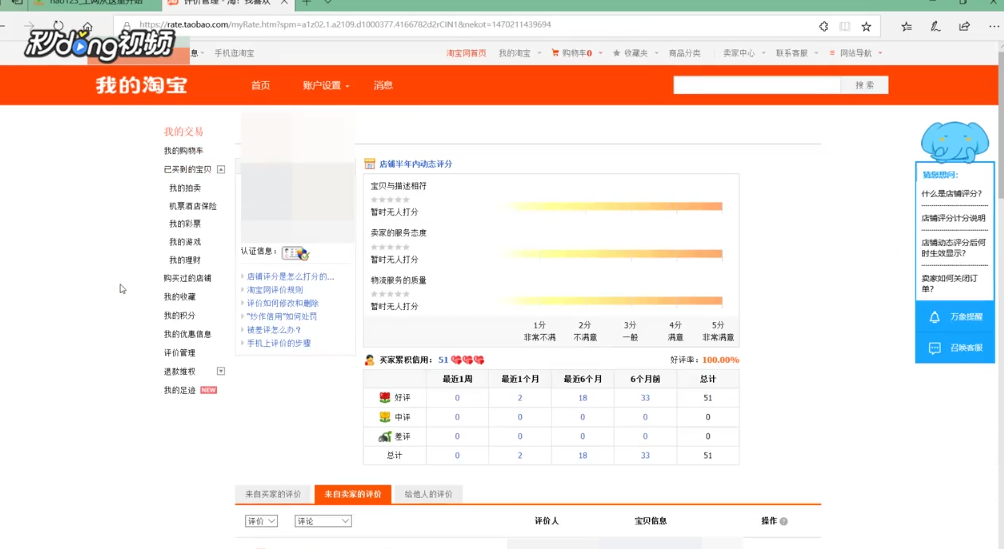Open the 评价 filter dropdown
Screen dimensions: 1004x549
pyautogui.click(x=261, y=521)
